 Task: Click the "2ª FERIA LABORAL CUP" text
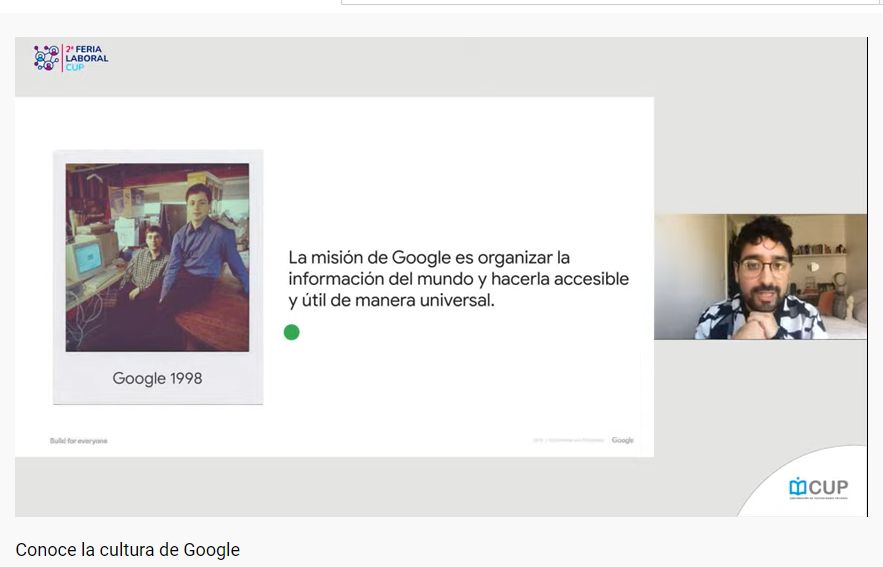(86, 57)
